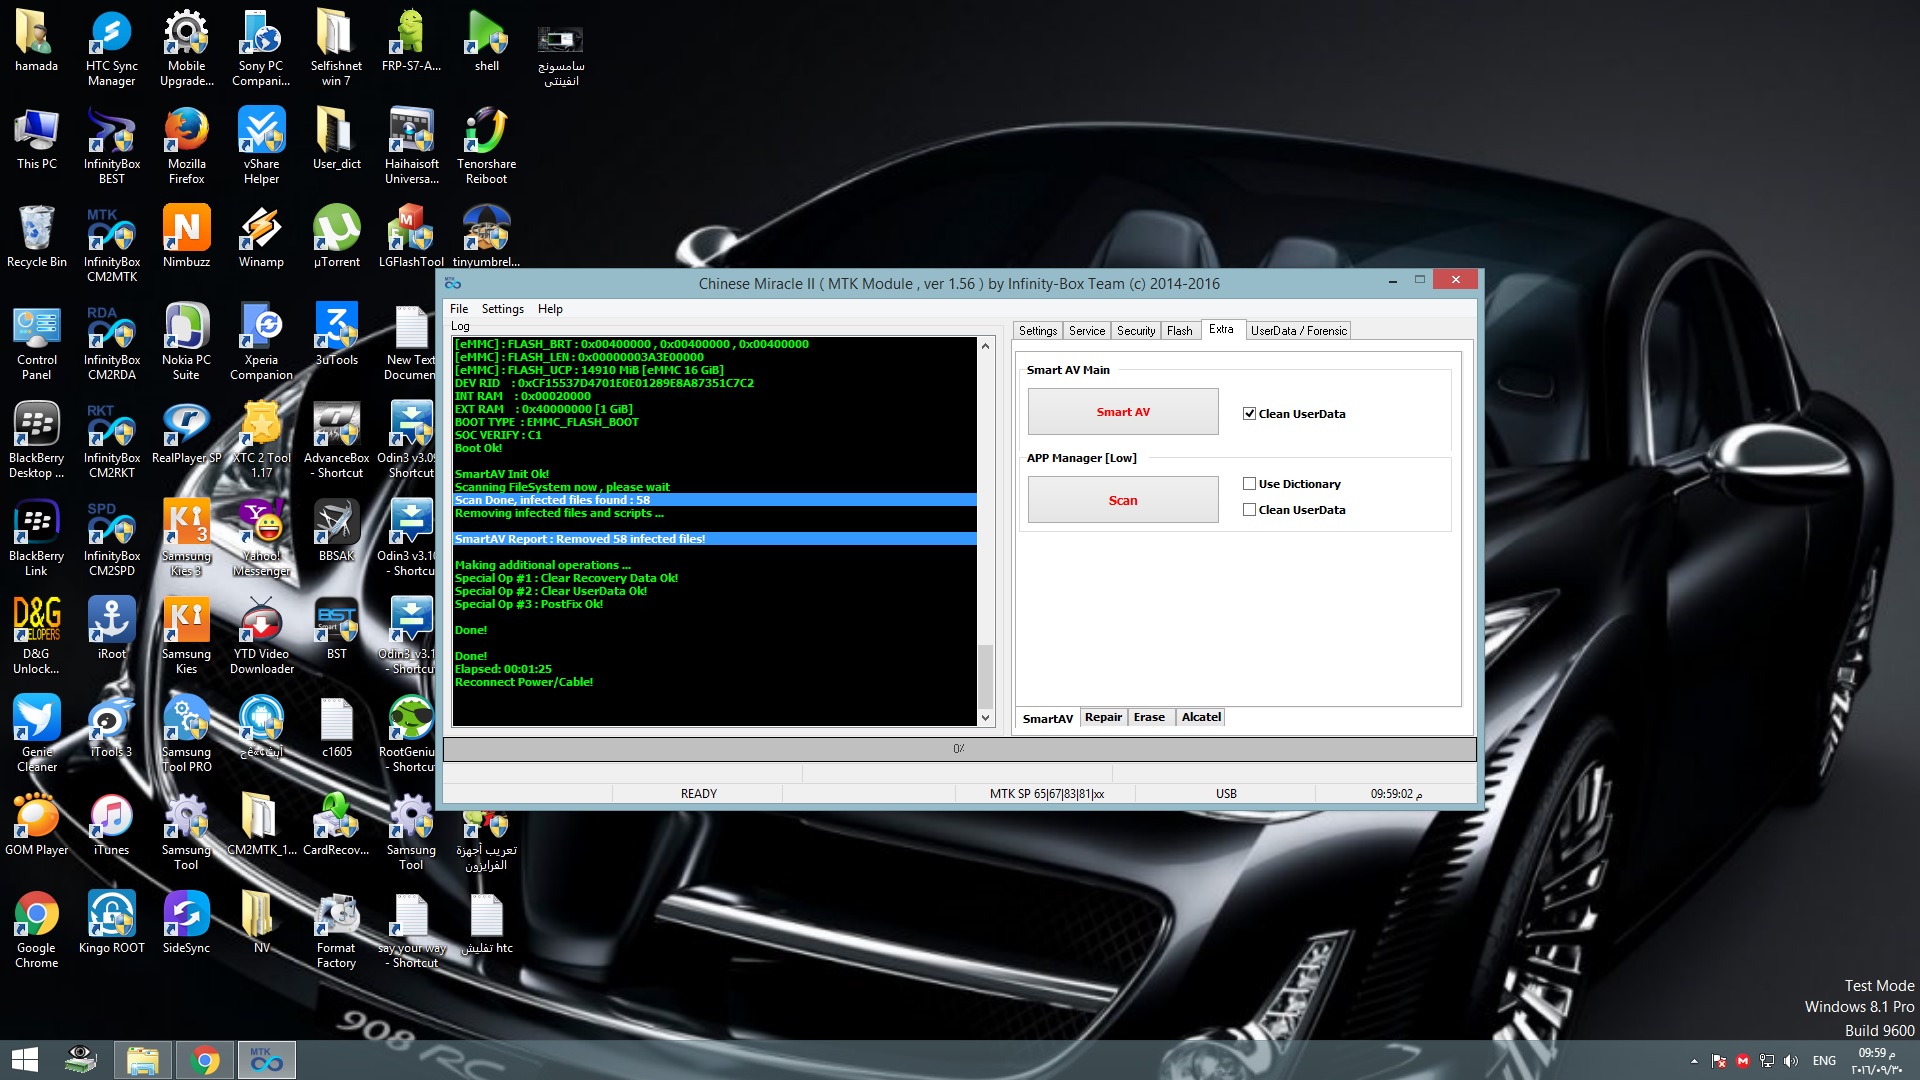Launch the Winamp desktop icon
Viewport: 1920px width, 1080px height.
[261, 236]
